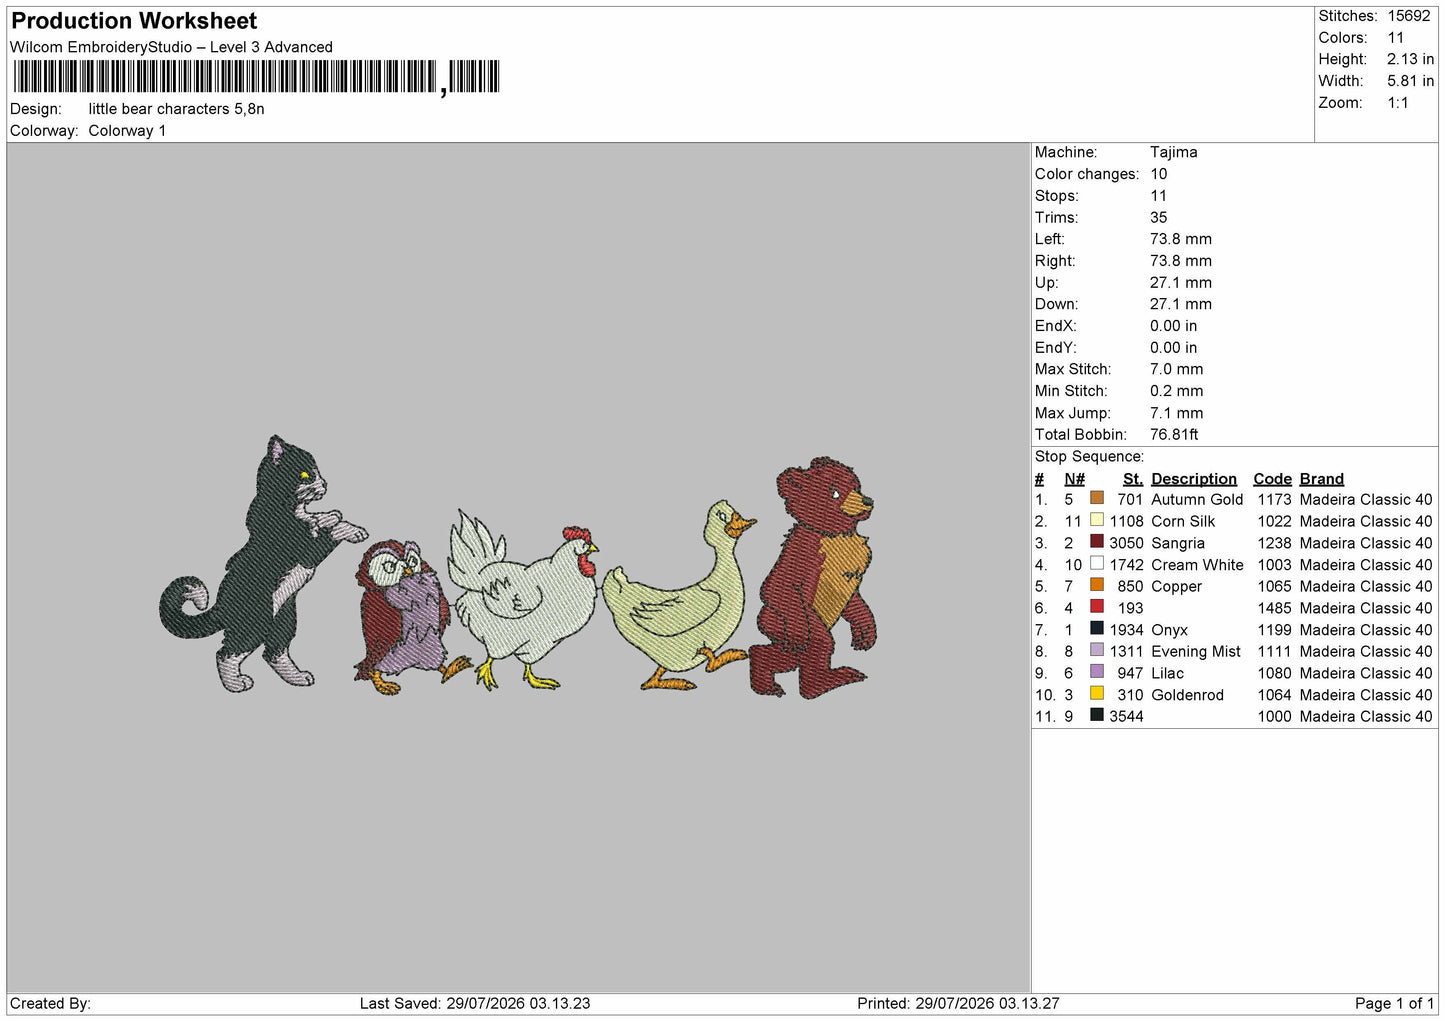Click 'Page 1 of 1' in the footer
The height and width of the screenshot is (1021, 1445).
coord(1394,1003)
